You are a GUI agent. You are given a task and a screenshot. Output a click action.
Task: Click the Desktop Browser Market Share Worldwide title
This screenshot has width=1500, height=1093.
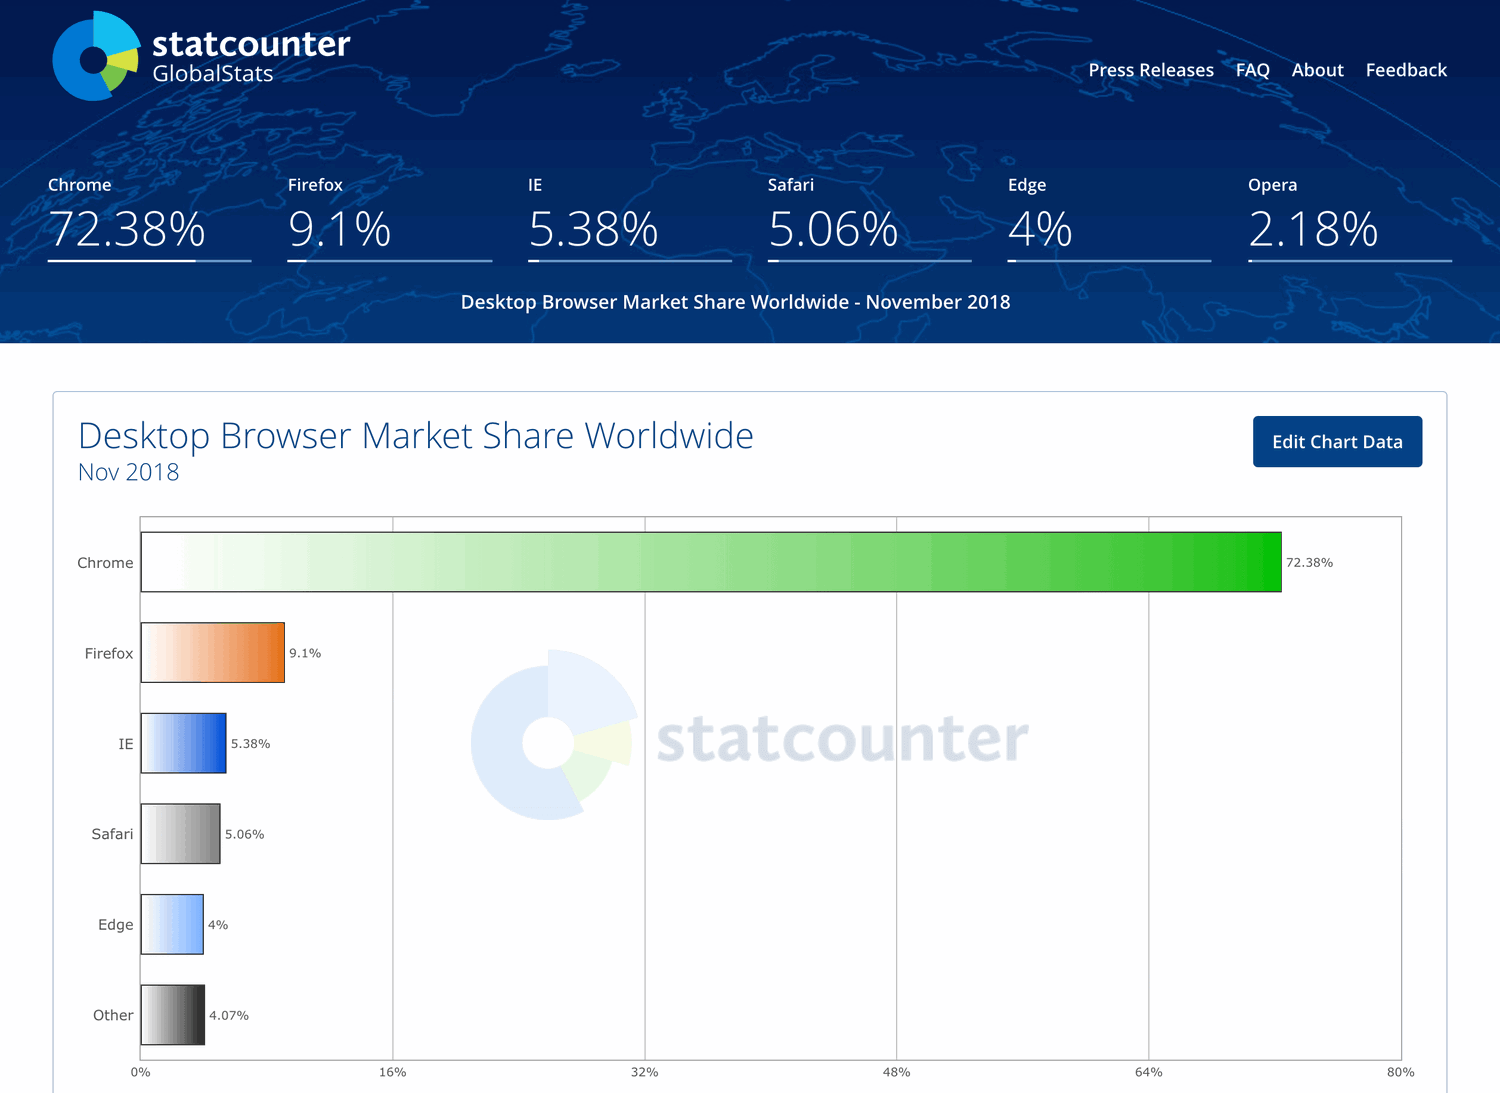pos(416,435)
